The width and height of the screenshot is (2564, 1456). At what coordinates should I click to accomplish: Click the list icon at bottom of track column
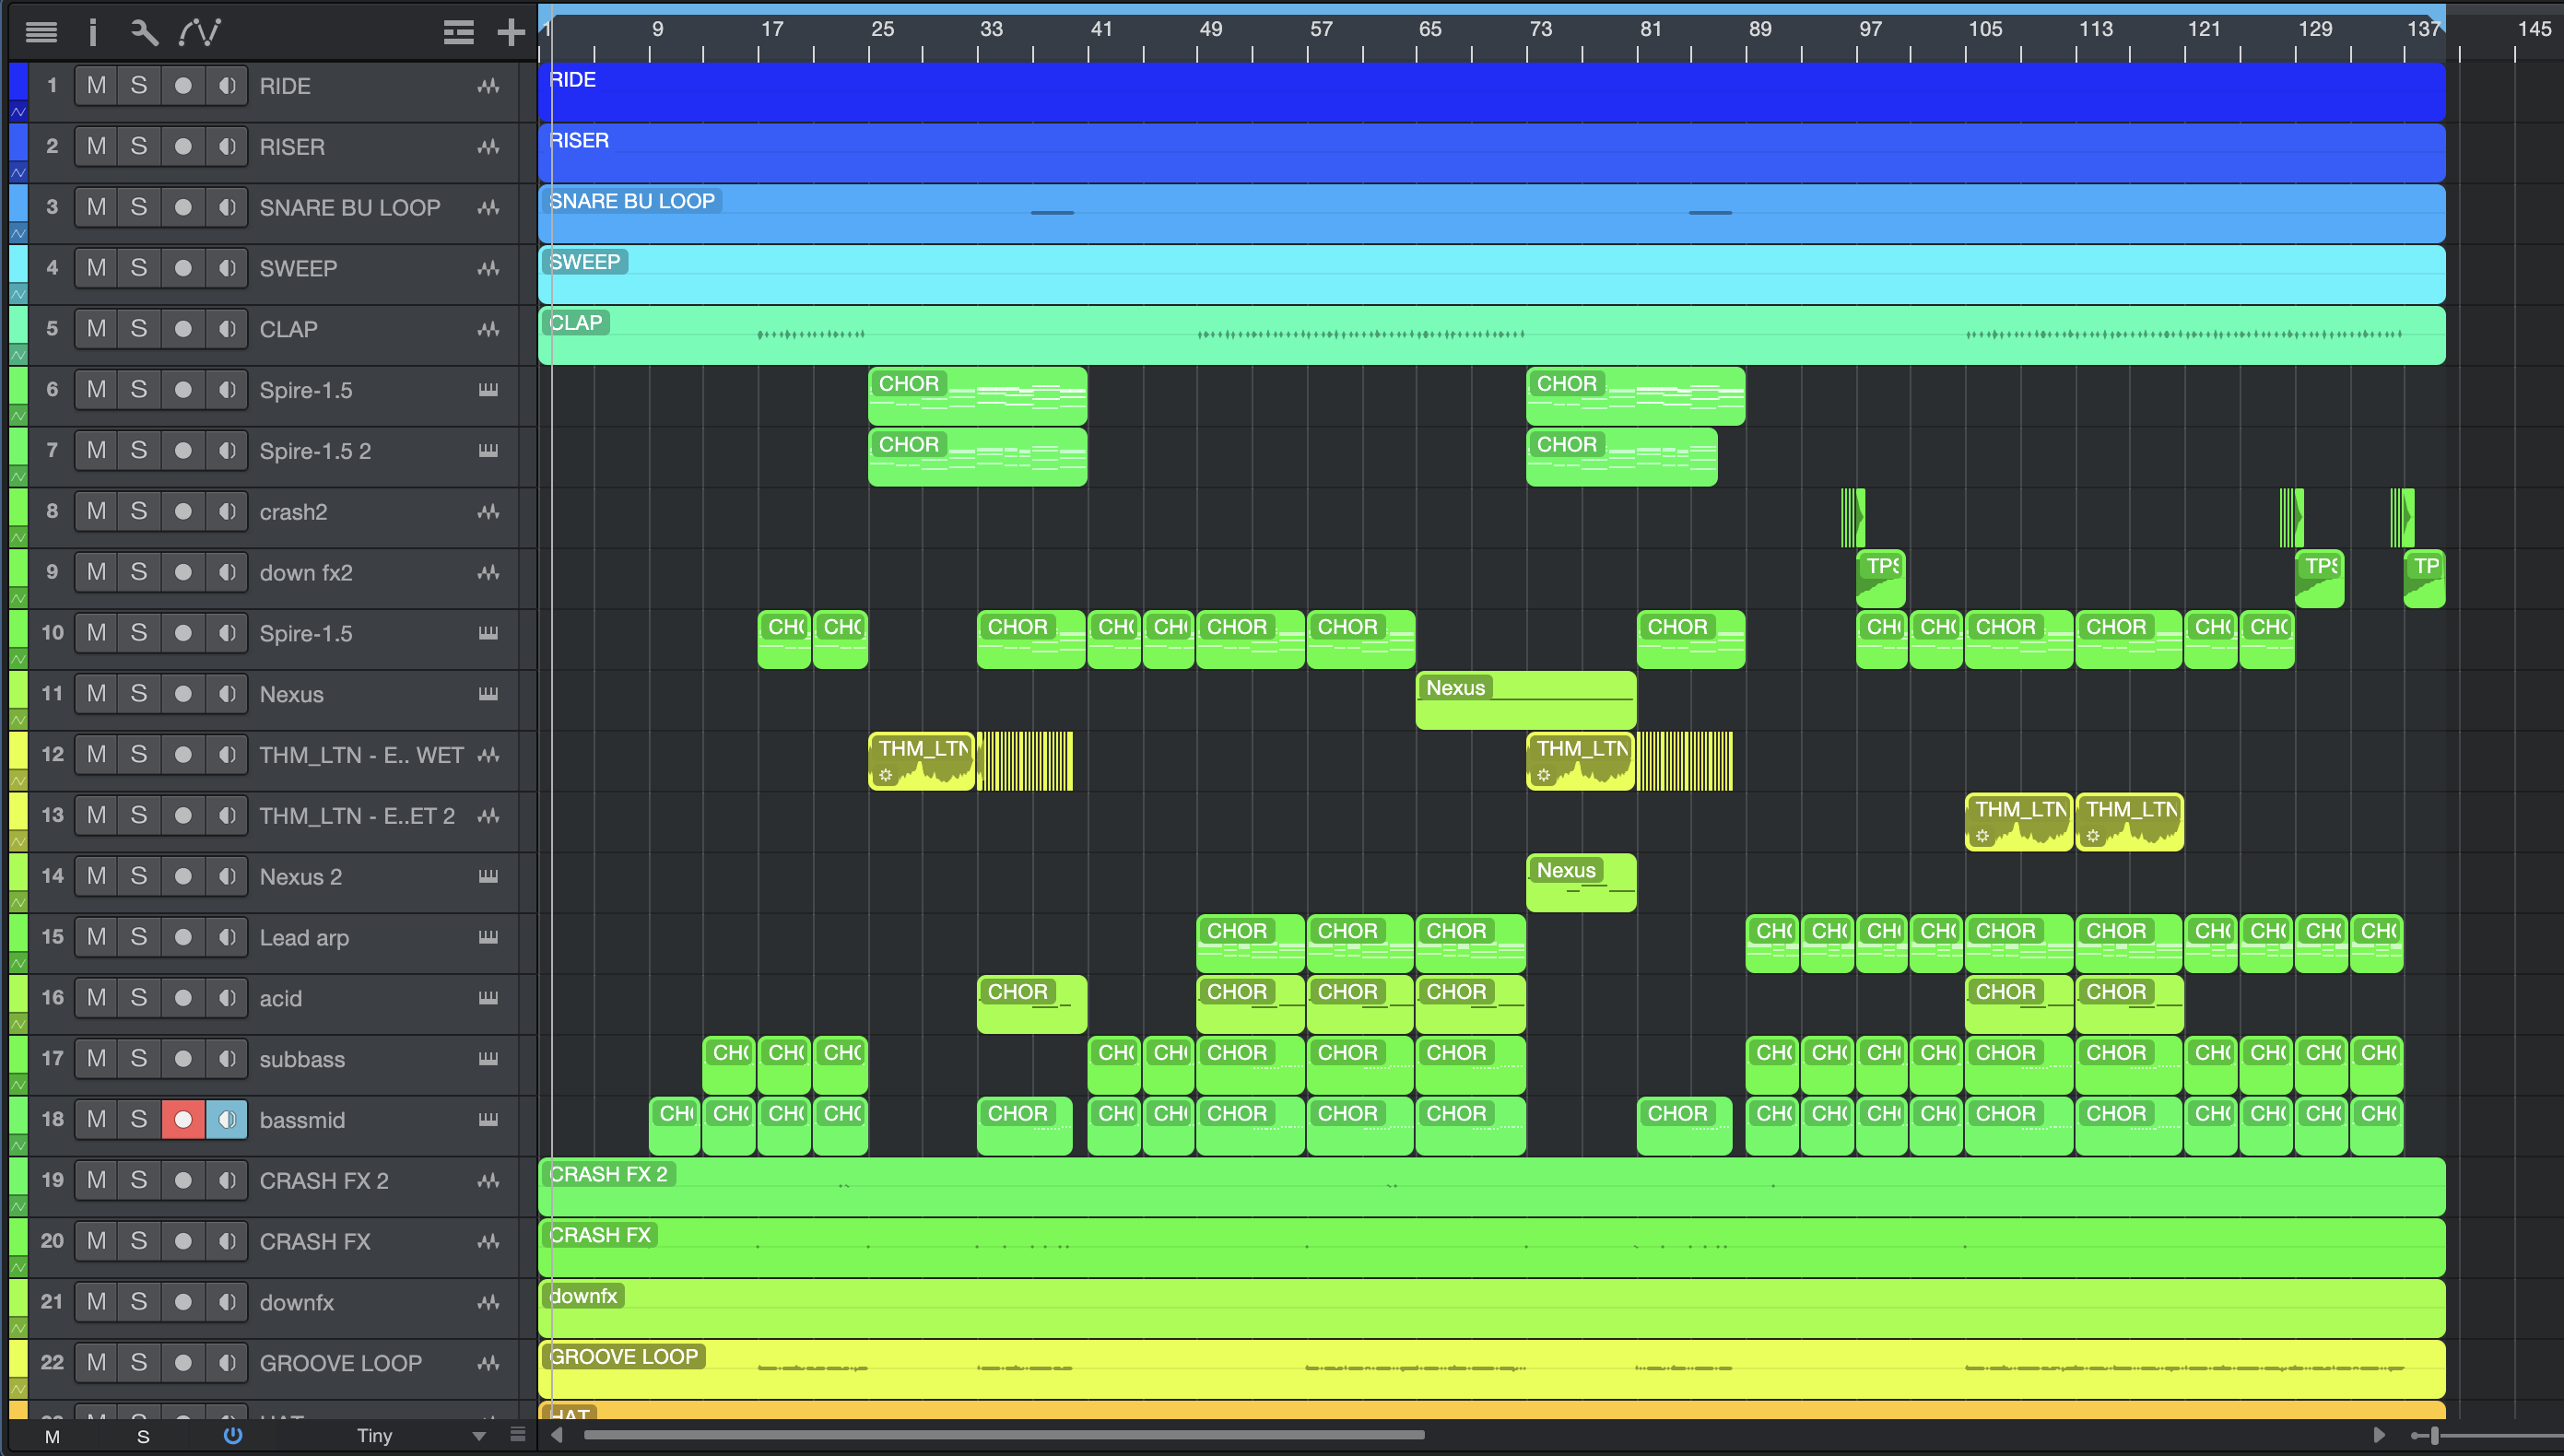pyautogui.click(x=517, y=1435)
